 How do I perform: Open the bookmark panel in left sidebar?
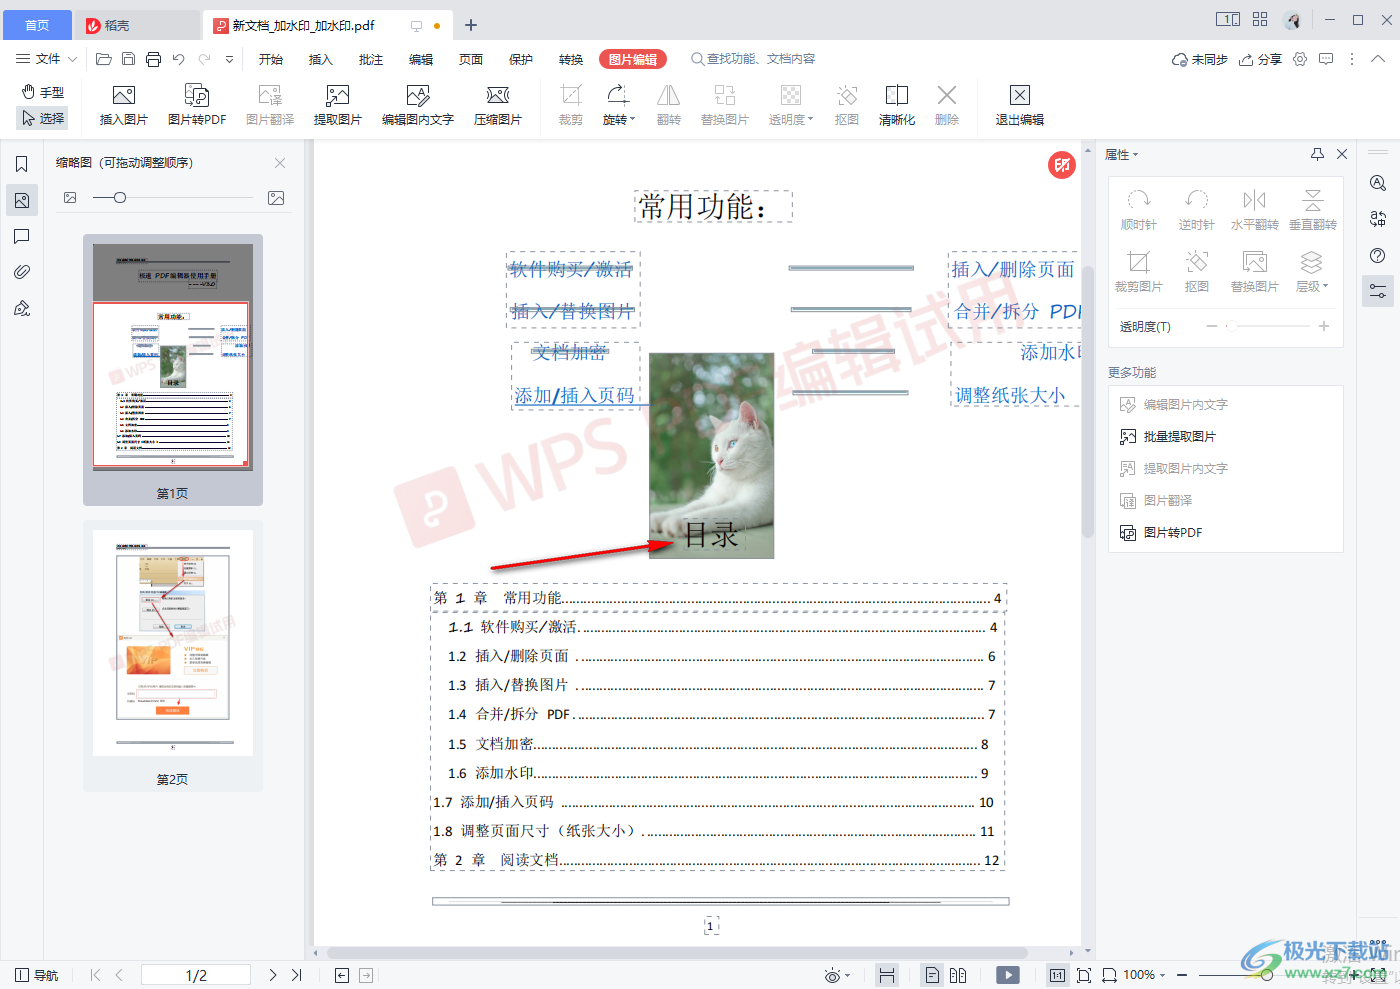coord(22,165)
